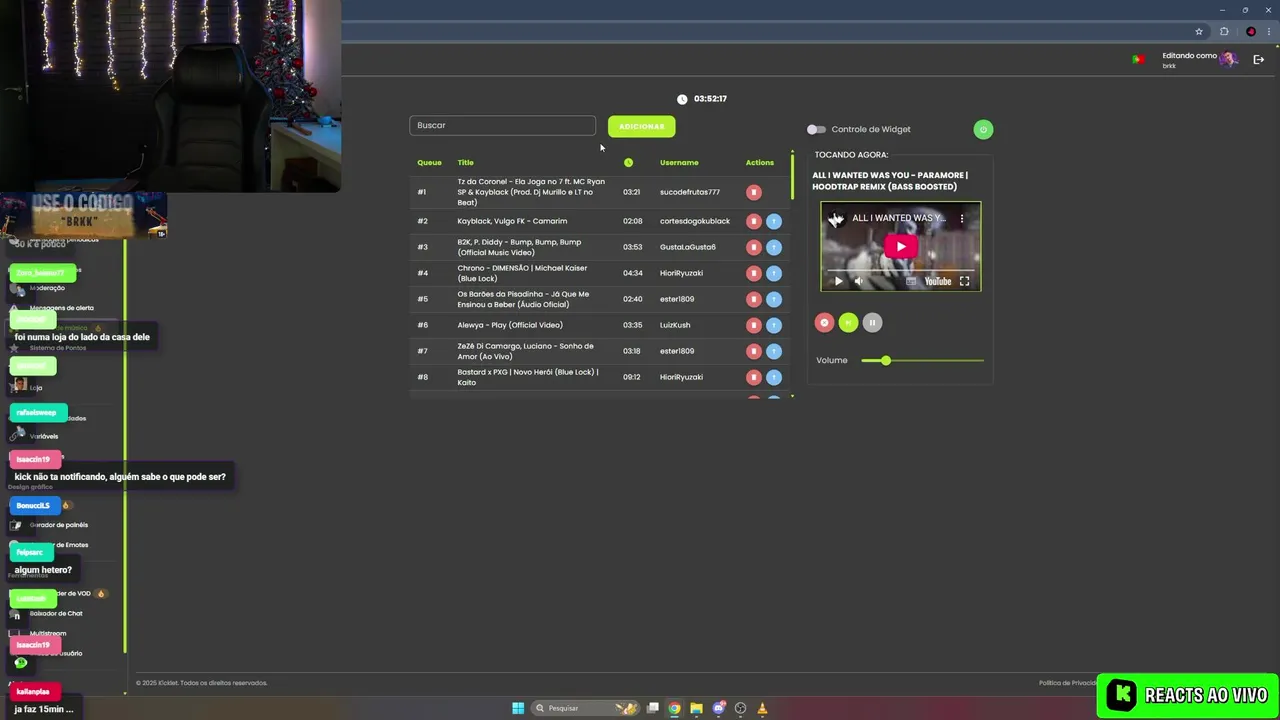Move Zezé Di Camargo track up
Image resolution: width=1280 pixels, height=720 pixels.
774,351
